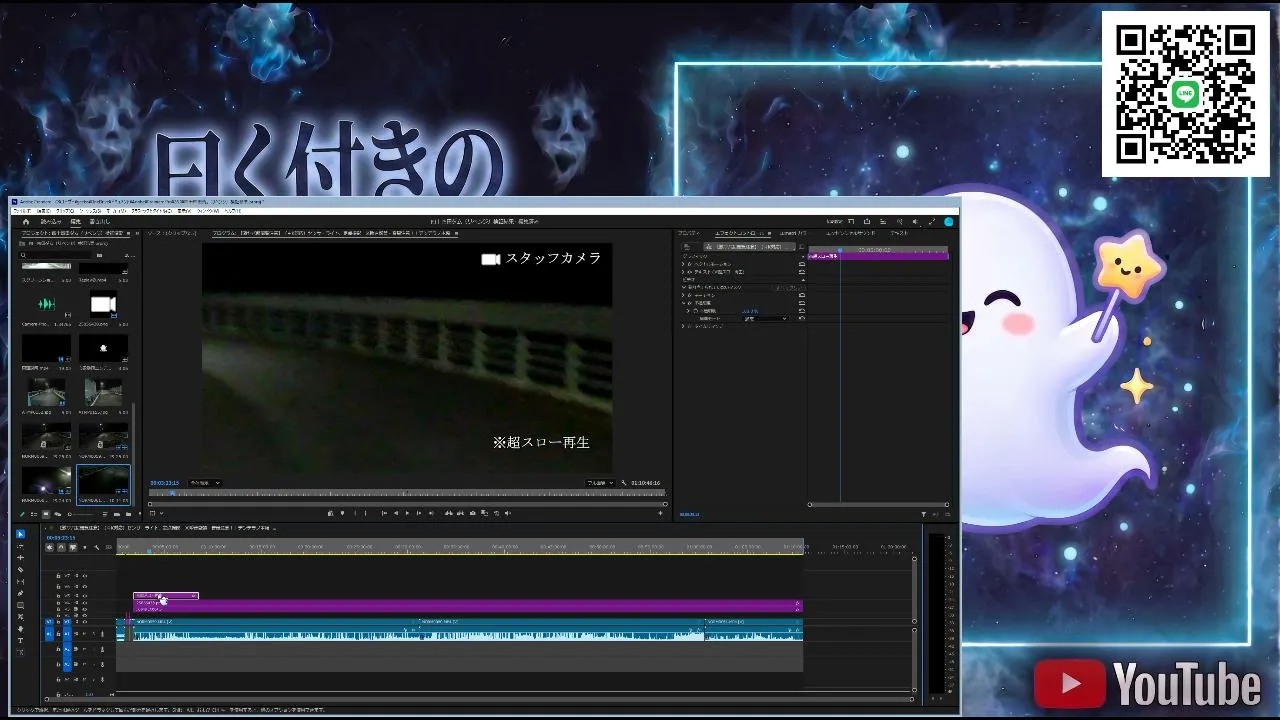Play the sequence in Program monitor
Screen dimensions: 1280x720
click(408, 513)
